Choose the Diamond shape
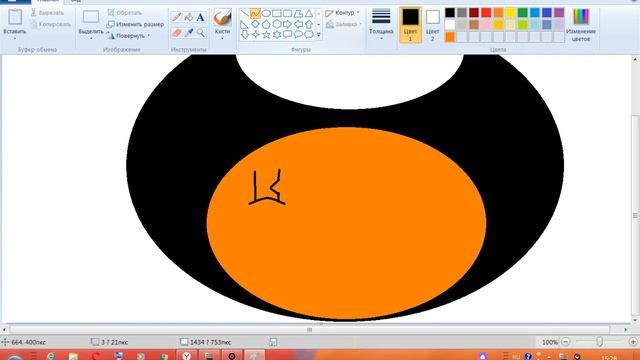The image size is (640, 360). [x=255, y=24]
